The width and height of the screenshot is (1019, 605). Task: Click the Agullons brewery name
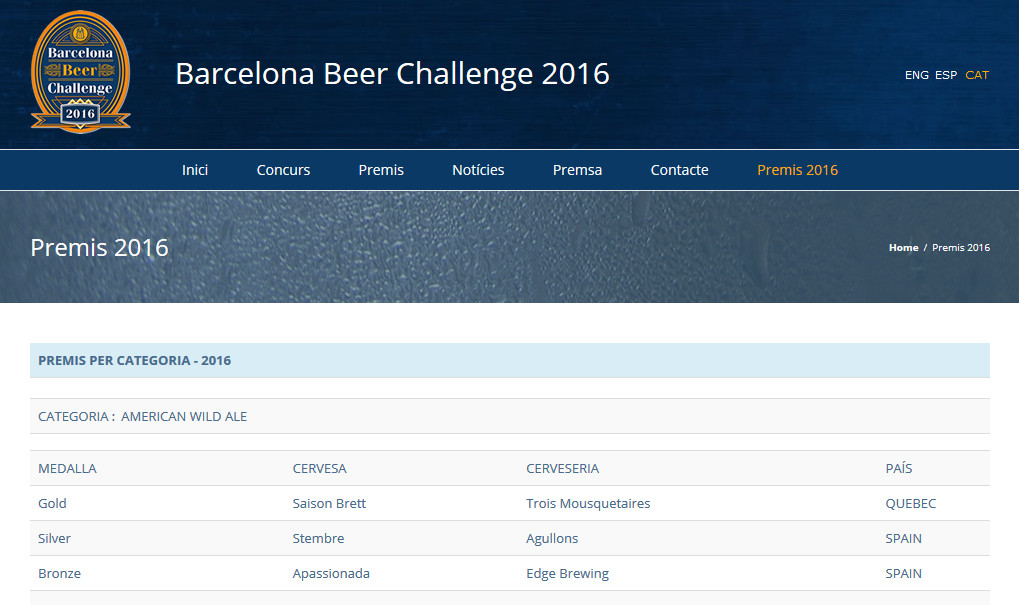coord(552,538)
